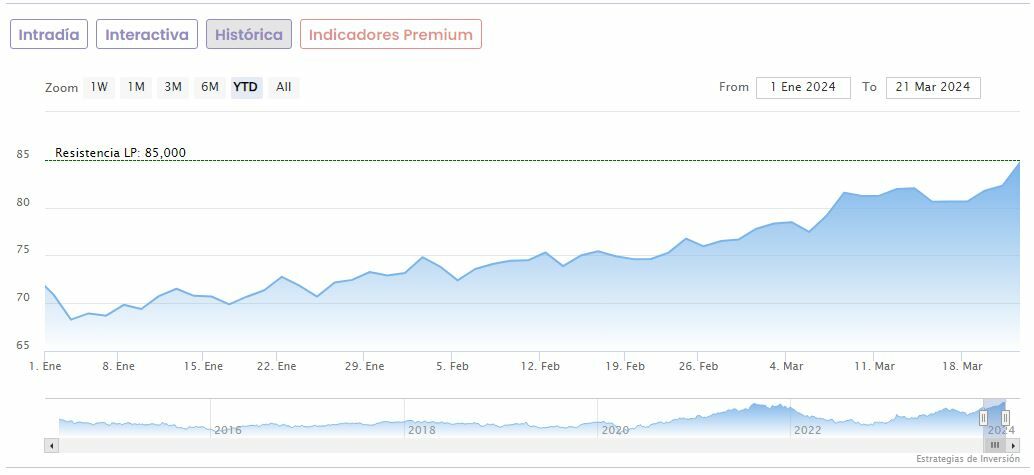
Task: Switch to the Intradía tab
Action: pos(49,34)
